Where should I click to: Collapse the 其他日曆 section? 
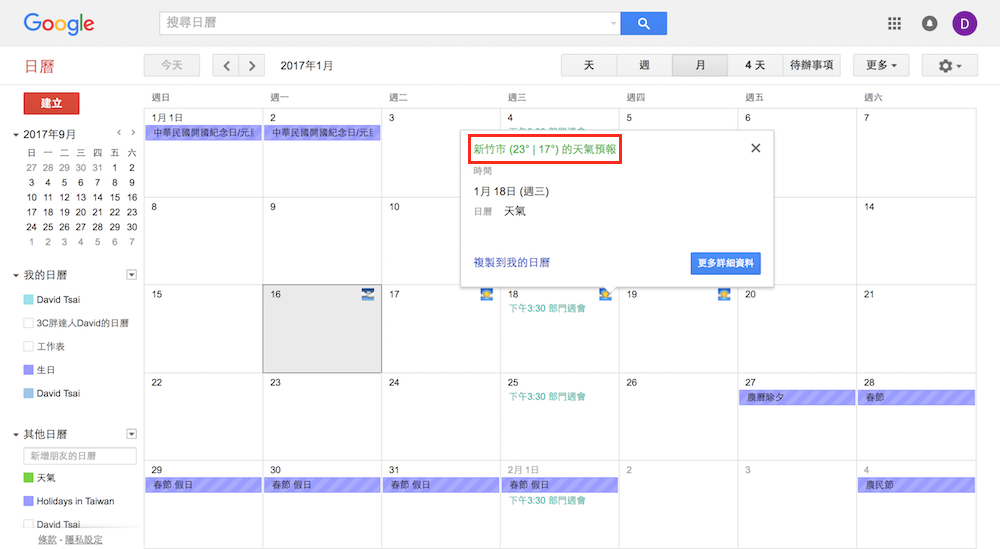(x=16, y=435)
